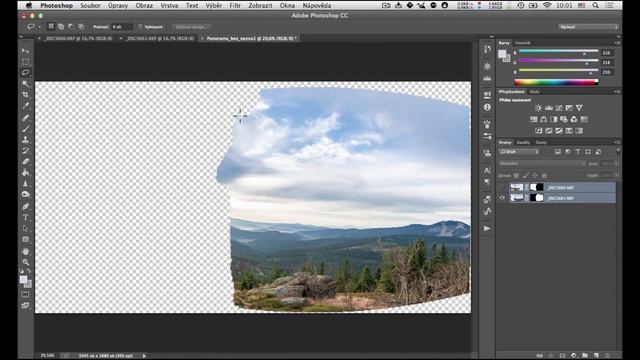Image resolution: width=640 pixels, height=360 pixels.
Task: Open the layer filter type dropdown
Action: pyautogui.click(x=519, y=152)
